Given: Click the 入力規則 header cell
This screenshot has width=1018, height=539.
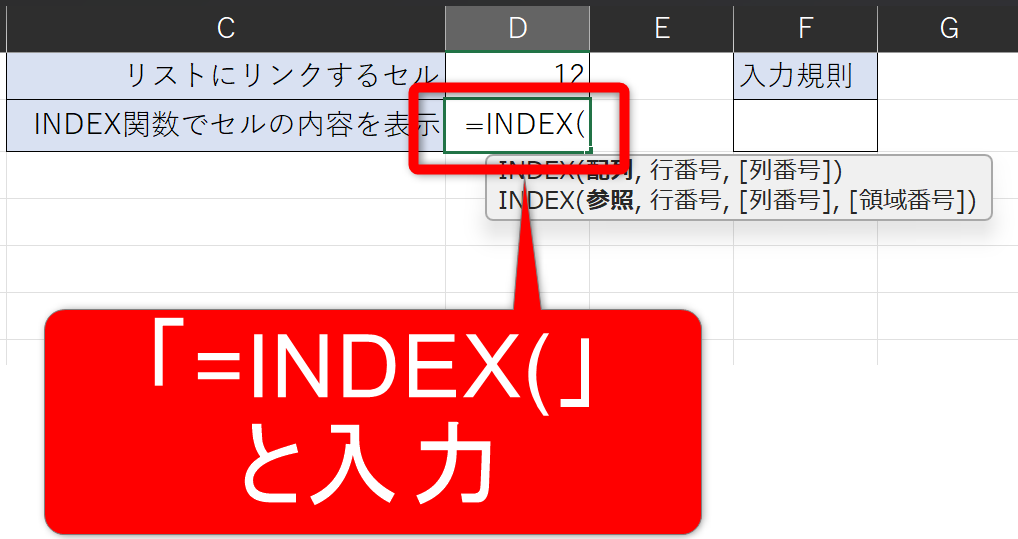Looking at the screenshot, I should (x=805, y=75).
